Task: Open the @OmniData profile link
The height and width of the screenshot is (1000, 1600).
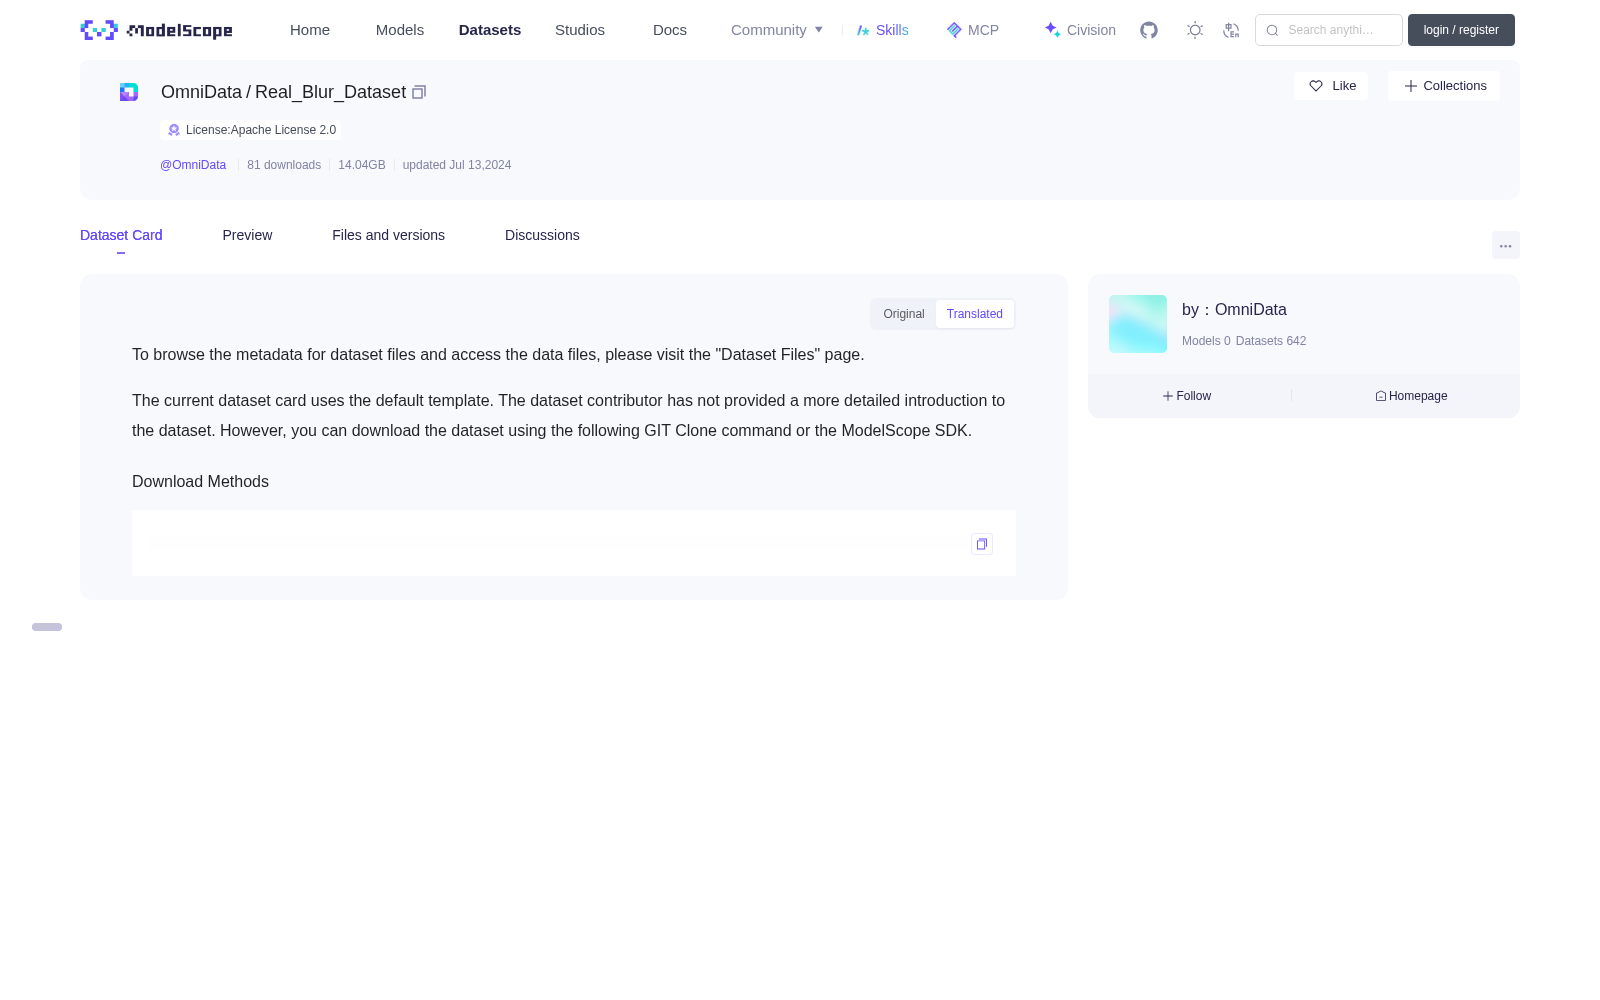Action: [193, 165]
